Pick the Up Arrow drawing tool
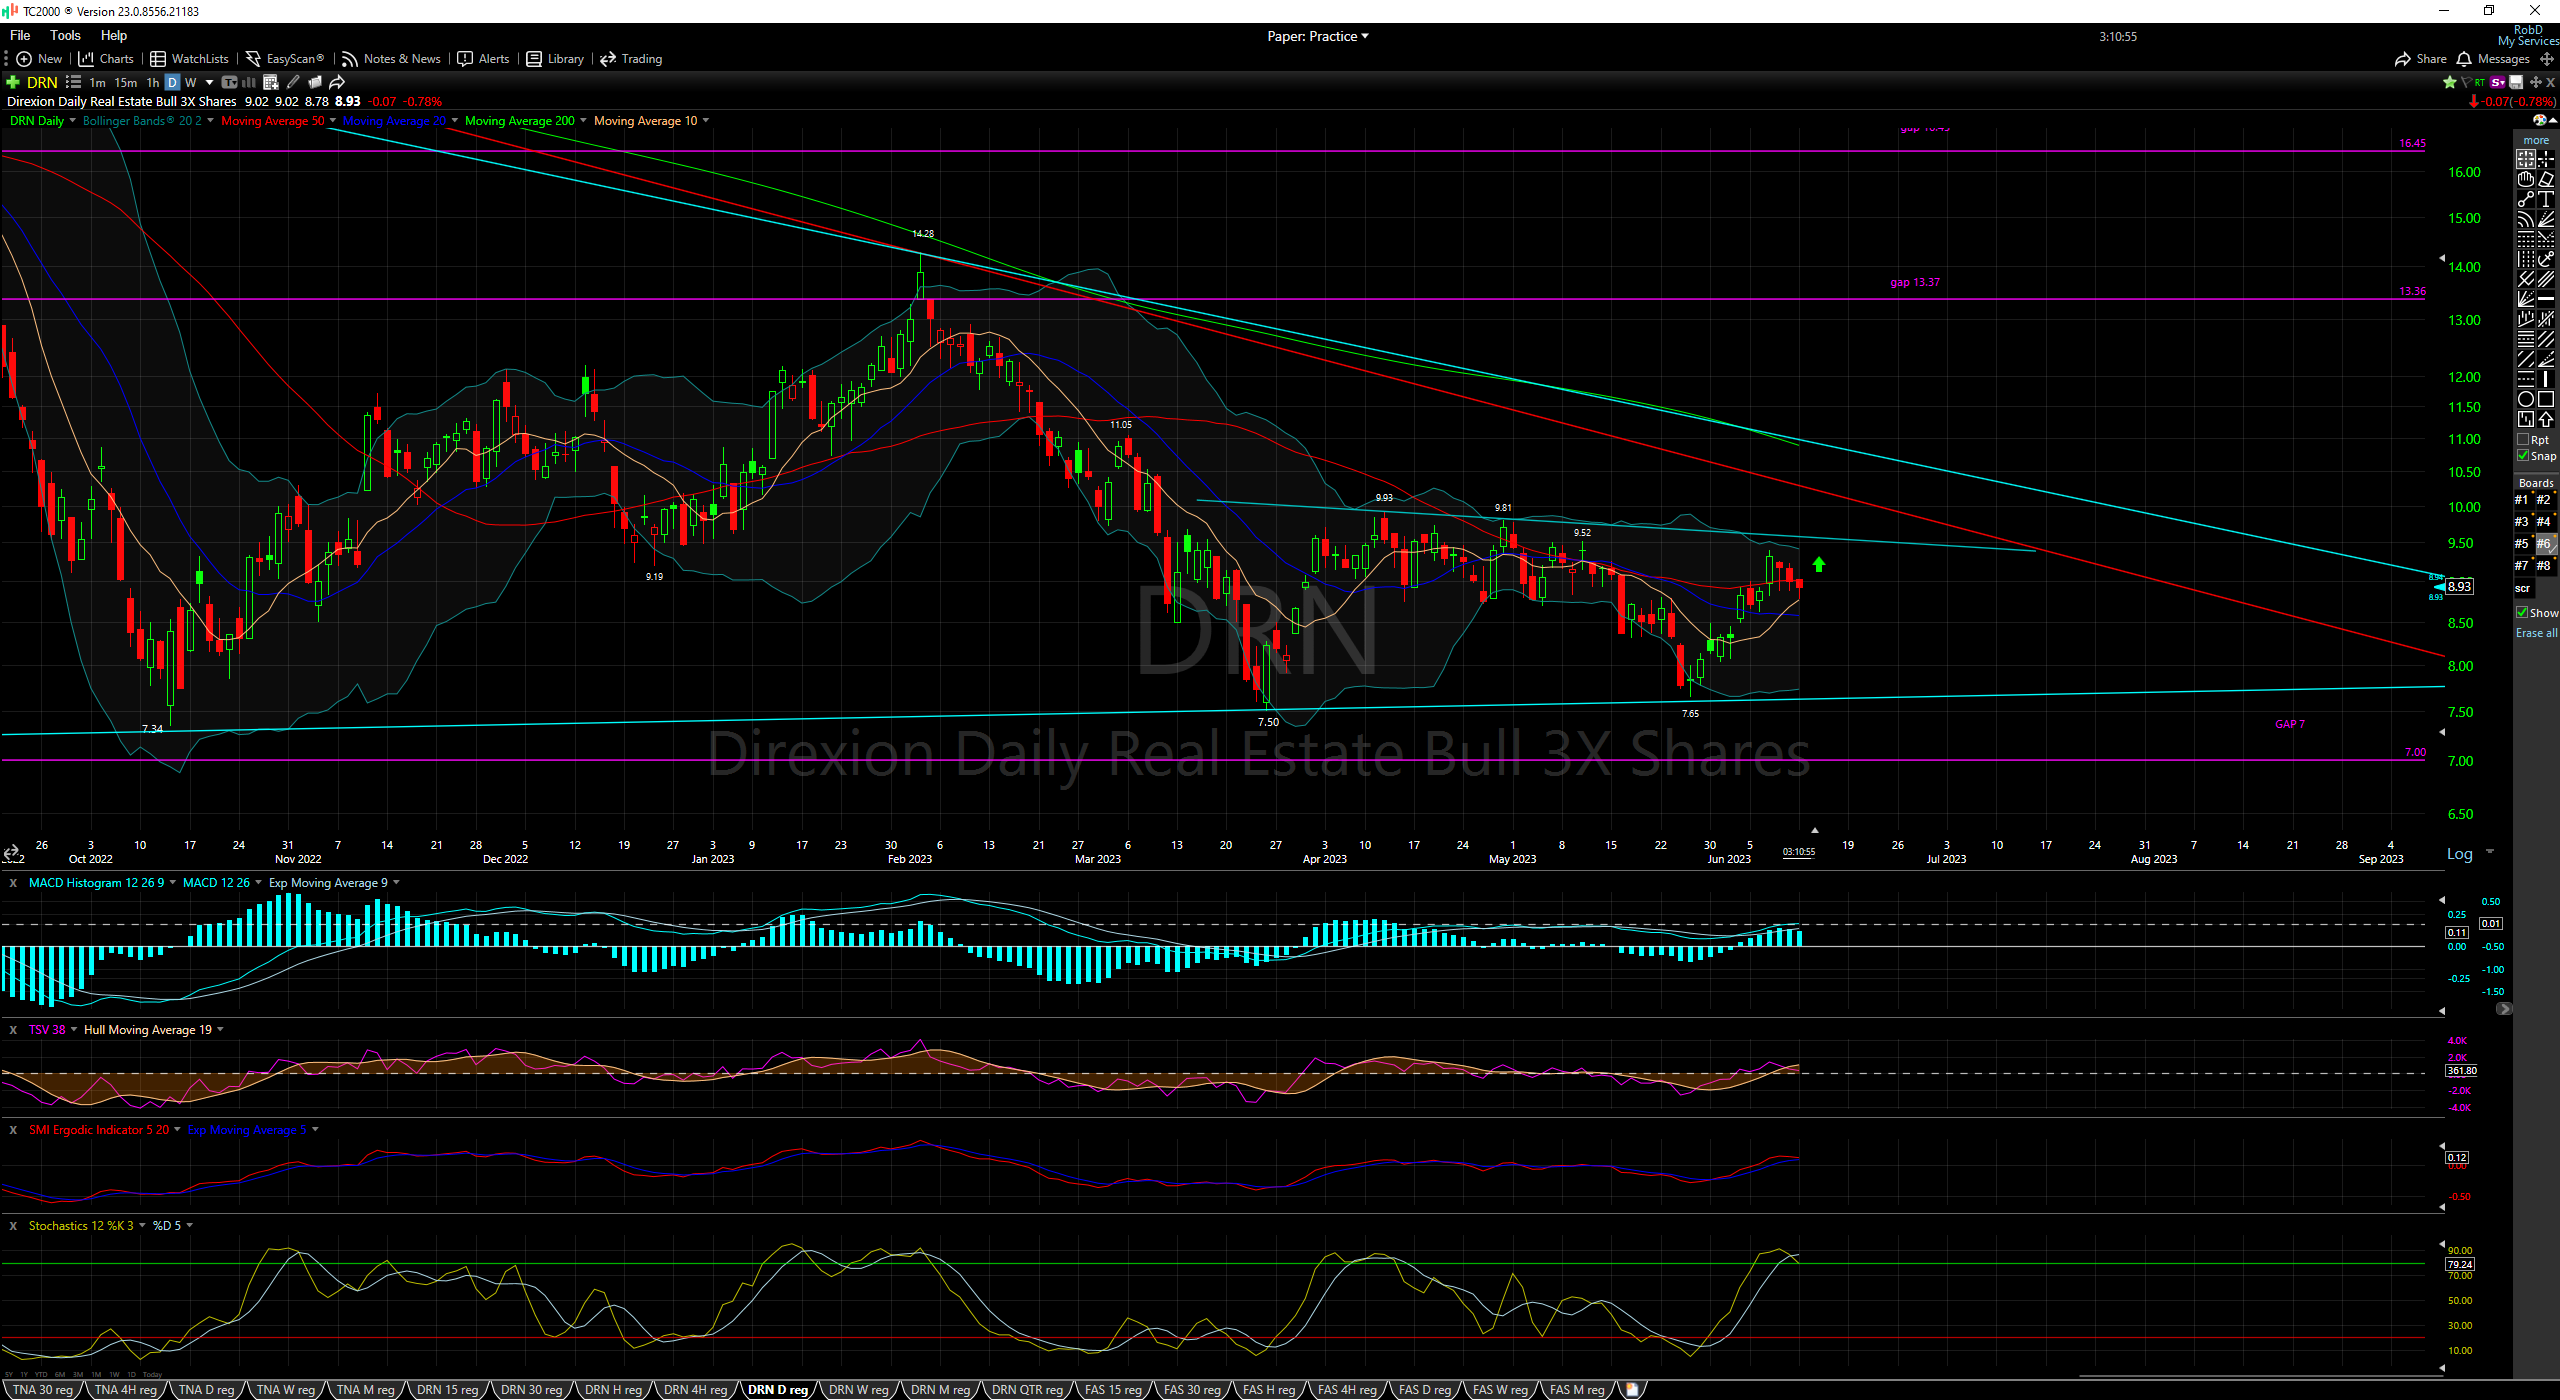 point(2546,419)
